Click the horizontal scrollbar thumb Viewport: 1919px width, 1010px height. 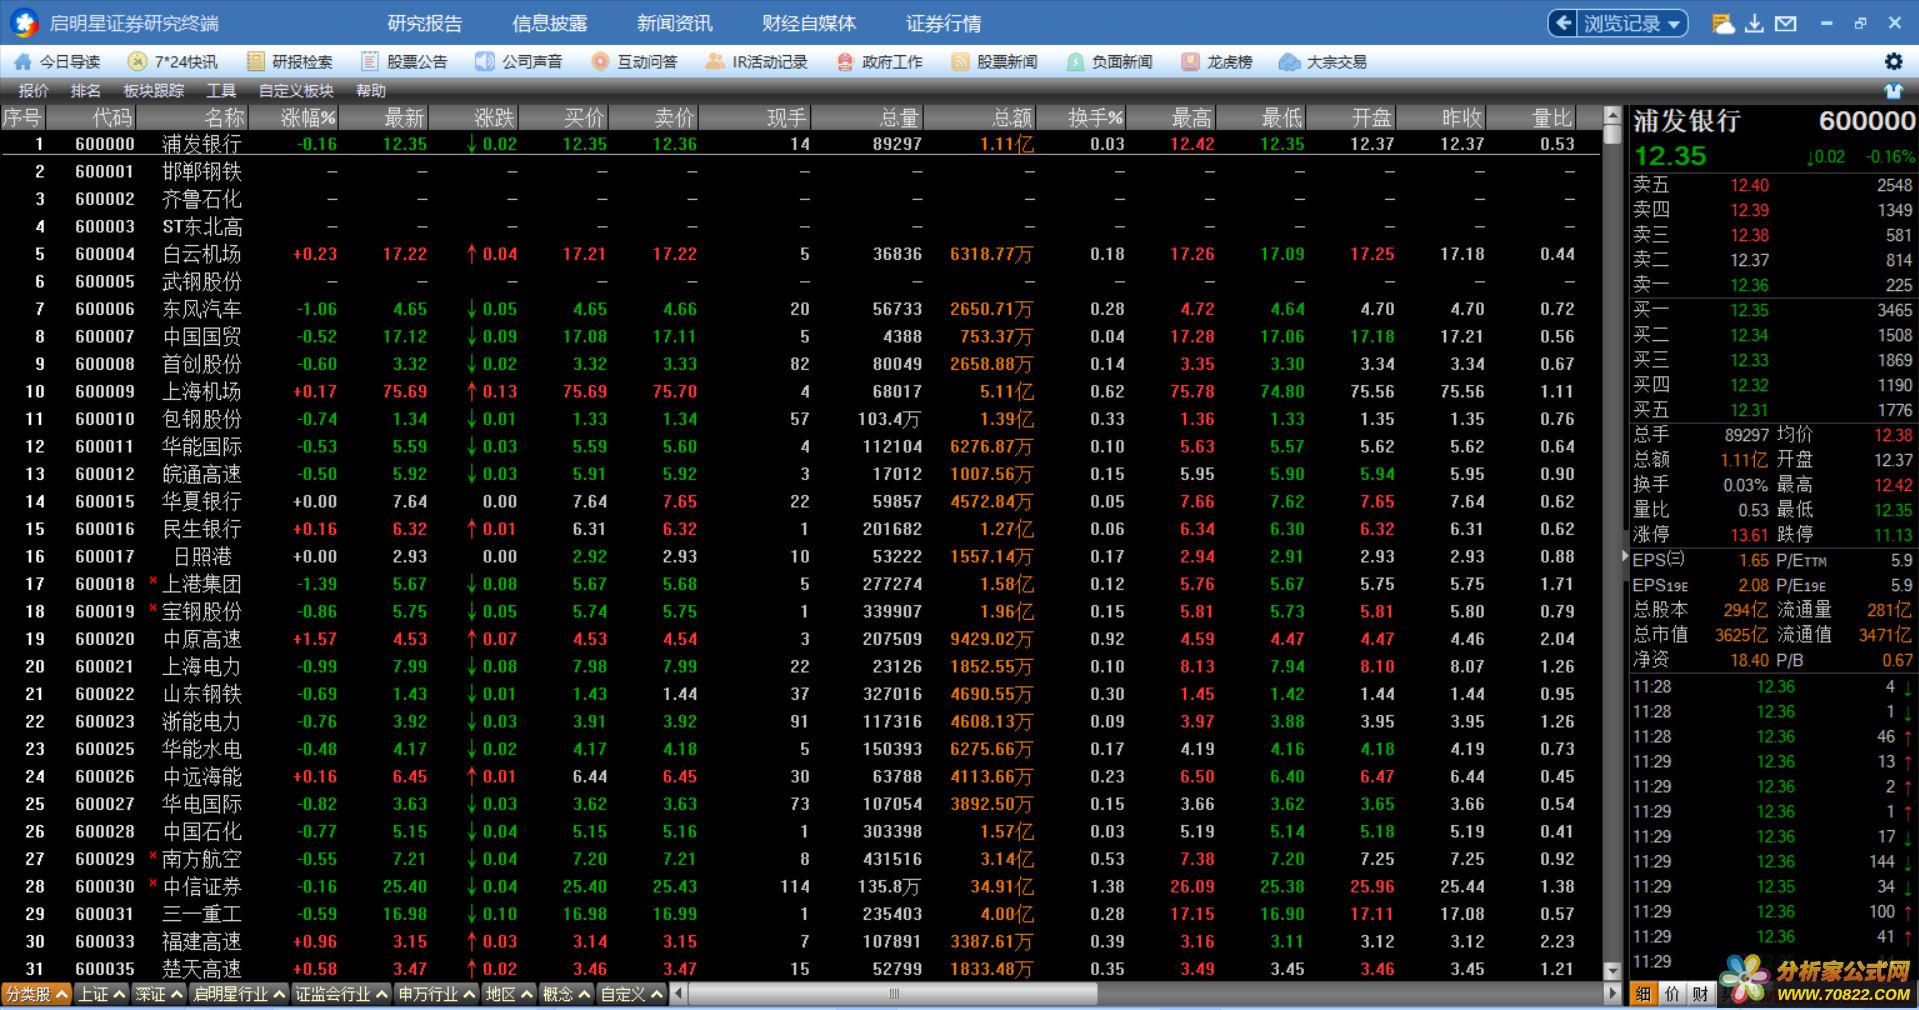893,994
